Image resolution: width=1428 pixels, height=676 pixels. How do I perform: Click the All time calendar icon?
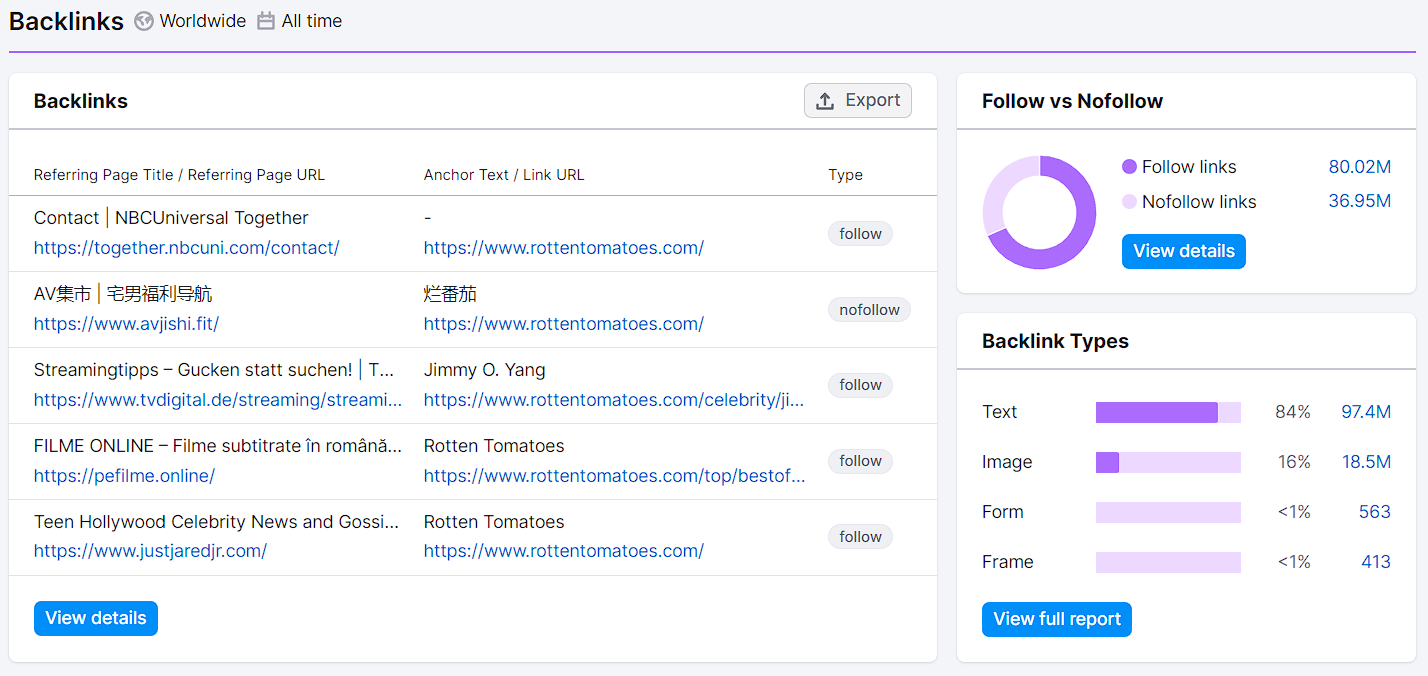(266, 21)
